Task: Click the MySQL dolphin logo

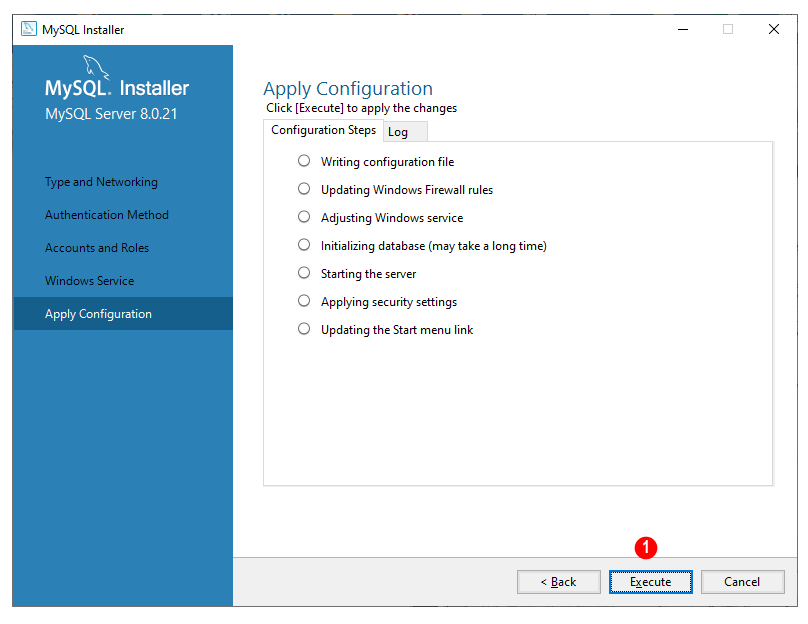Action: (96, 68)
